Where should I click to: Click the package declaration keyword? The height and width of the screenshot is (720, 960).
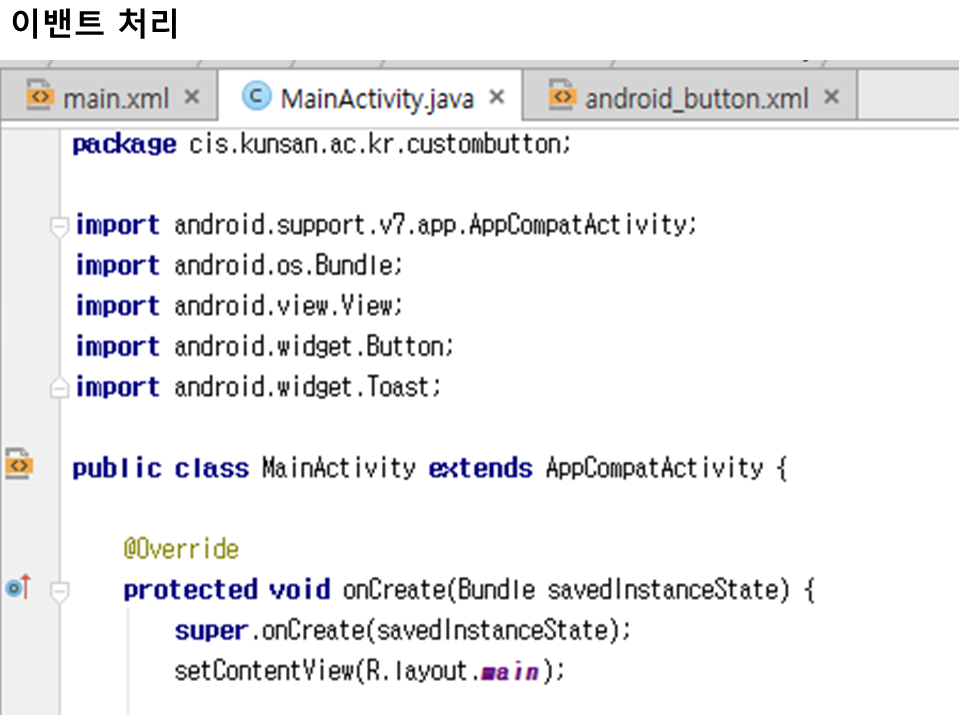coord(124,145)
